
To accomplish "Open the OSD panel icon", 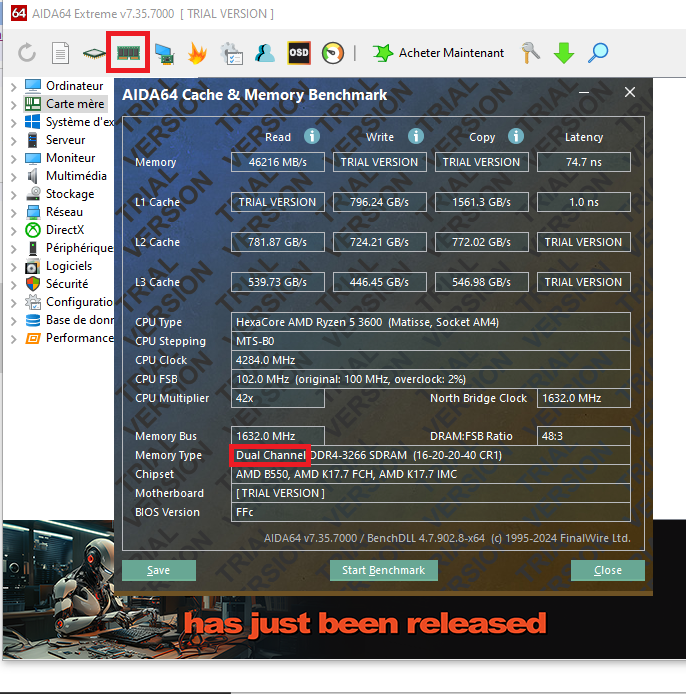I will 299,53.
